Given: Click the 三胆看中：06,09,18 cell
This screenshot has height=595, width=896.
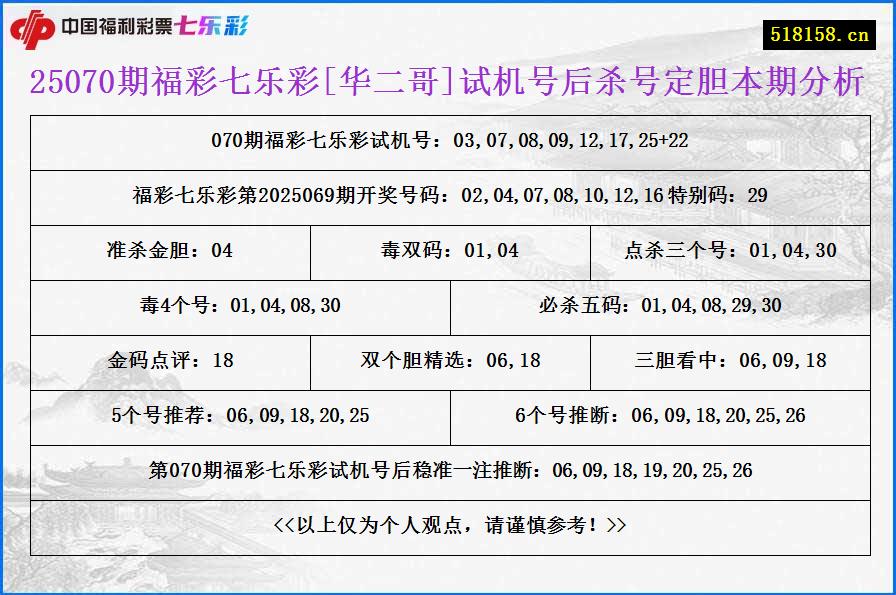Looking at the screenshot, I should pos(729,362).
